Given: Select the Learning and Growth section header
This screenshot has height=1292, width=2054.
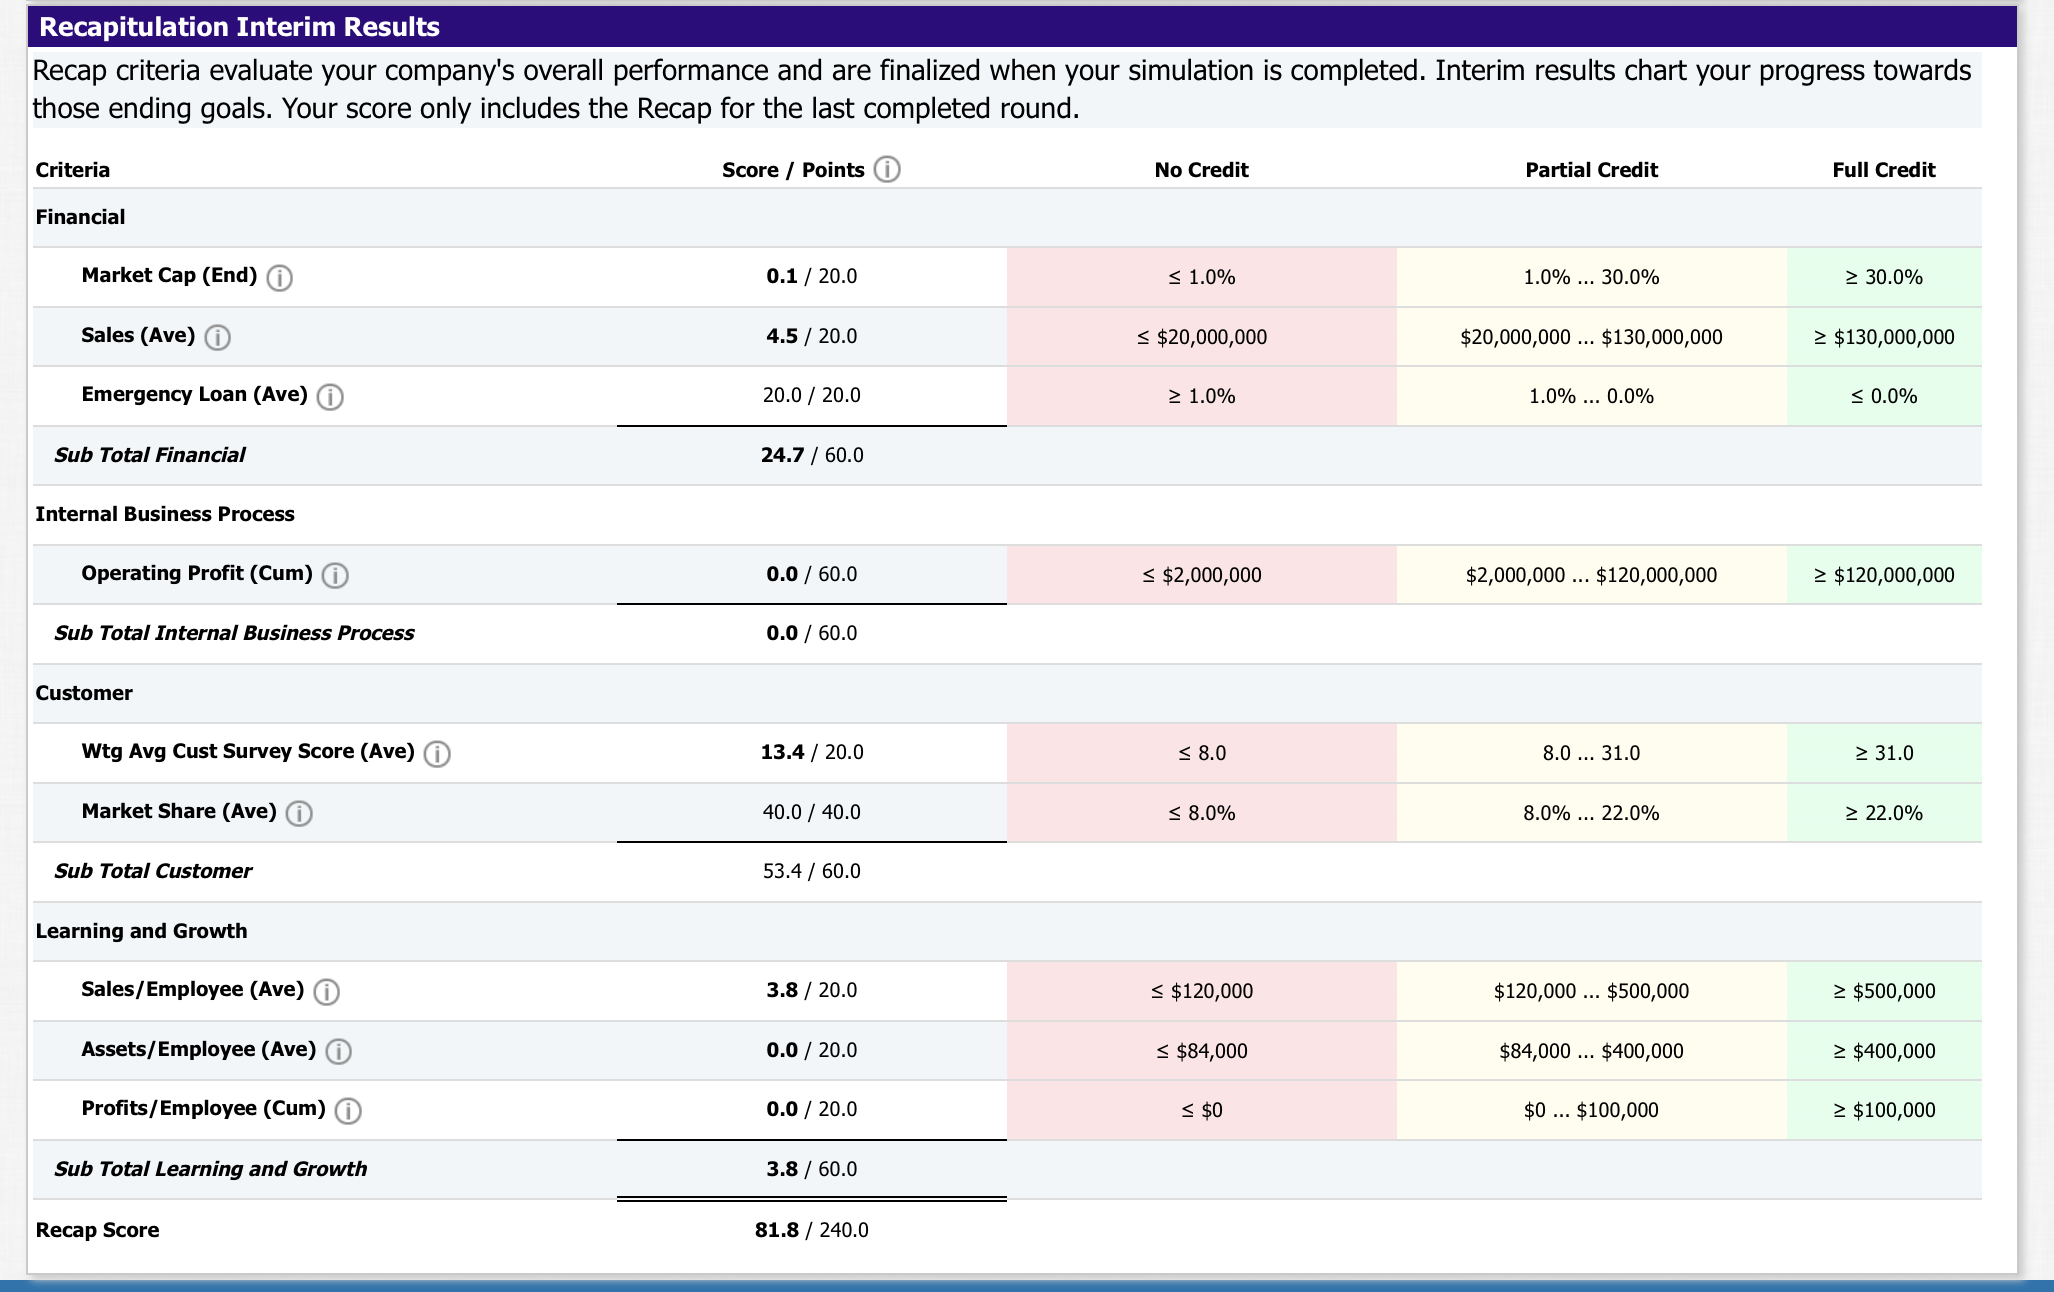Looking at the screenshot, I should 142,931.
